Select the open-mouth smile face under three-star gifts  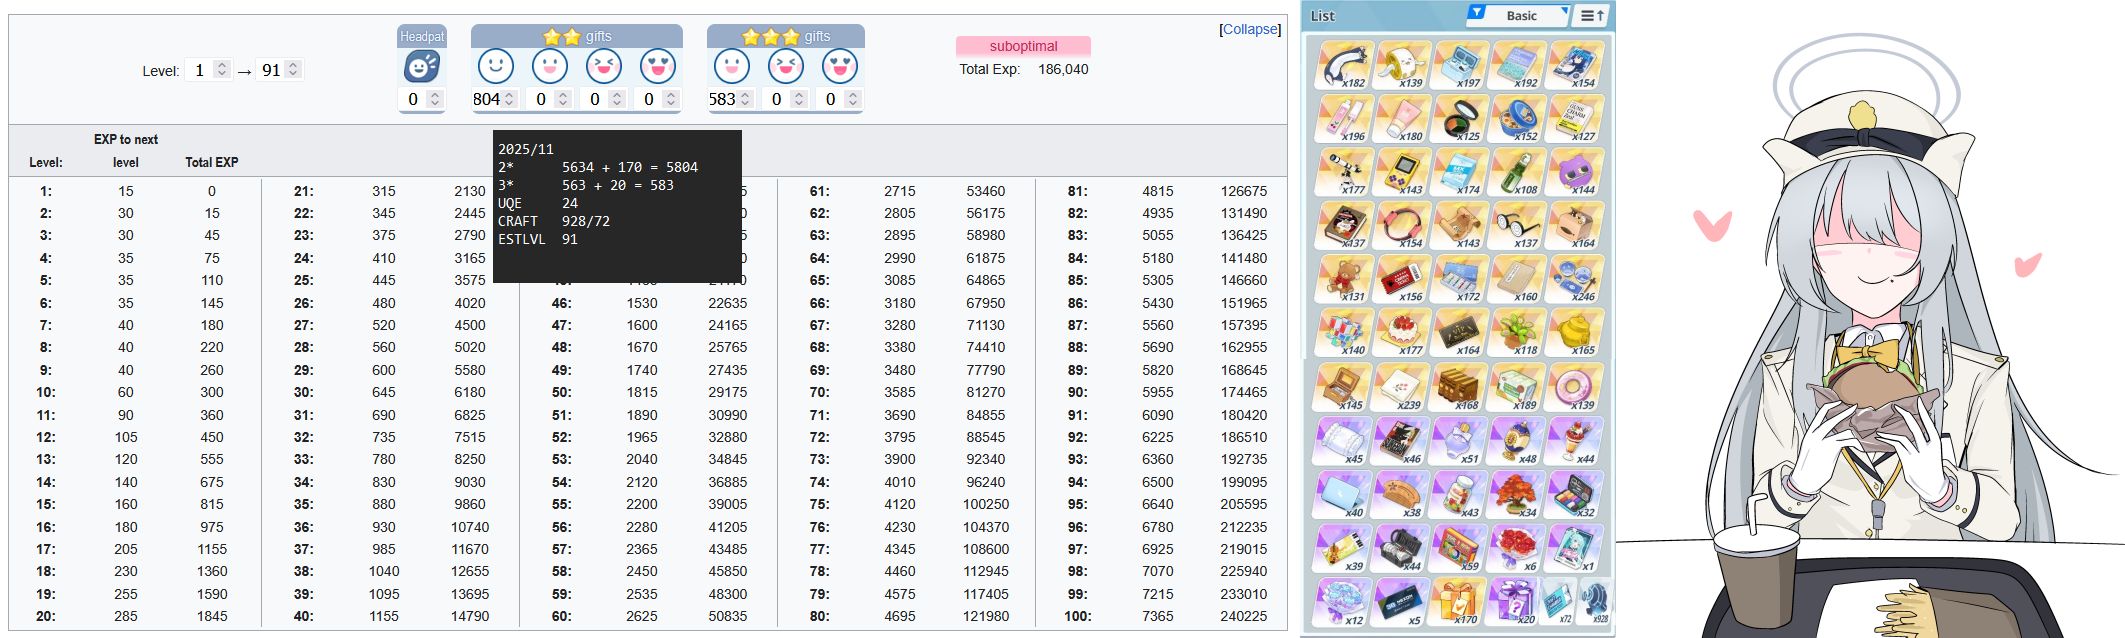coord(731,66)
